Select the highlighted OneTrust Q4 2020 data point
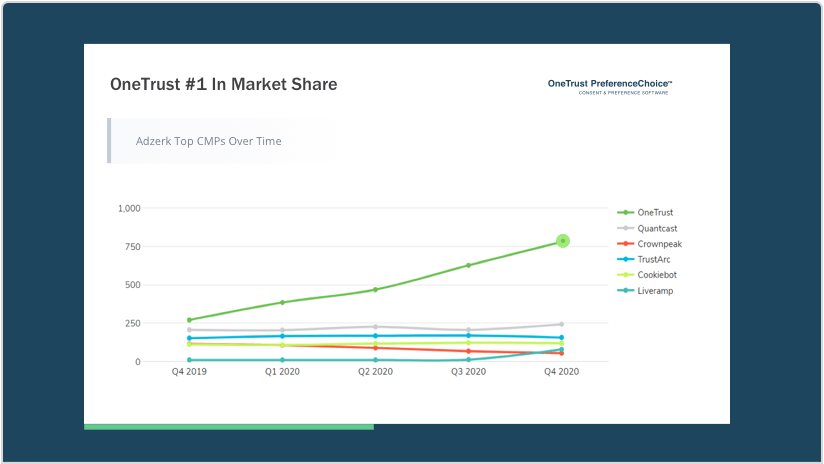The height and width of the screenshot is (464, 824). (x=563, y=241)
